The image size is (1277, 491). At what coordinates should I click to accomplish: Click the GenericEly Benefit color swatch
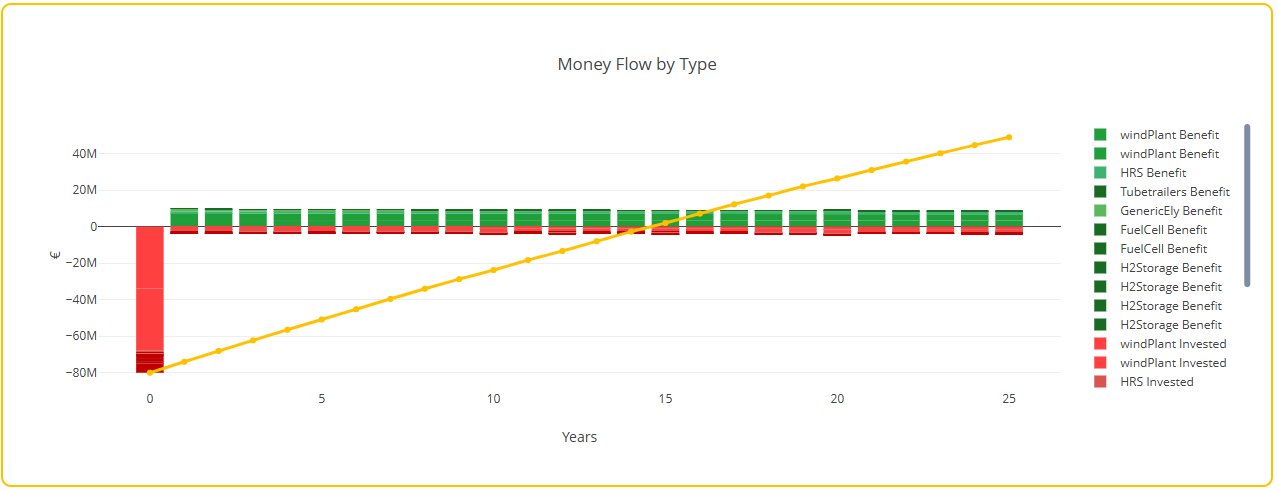pos(1100,211)
